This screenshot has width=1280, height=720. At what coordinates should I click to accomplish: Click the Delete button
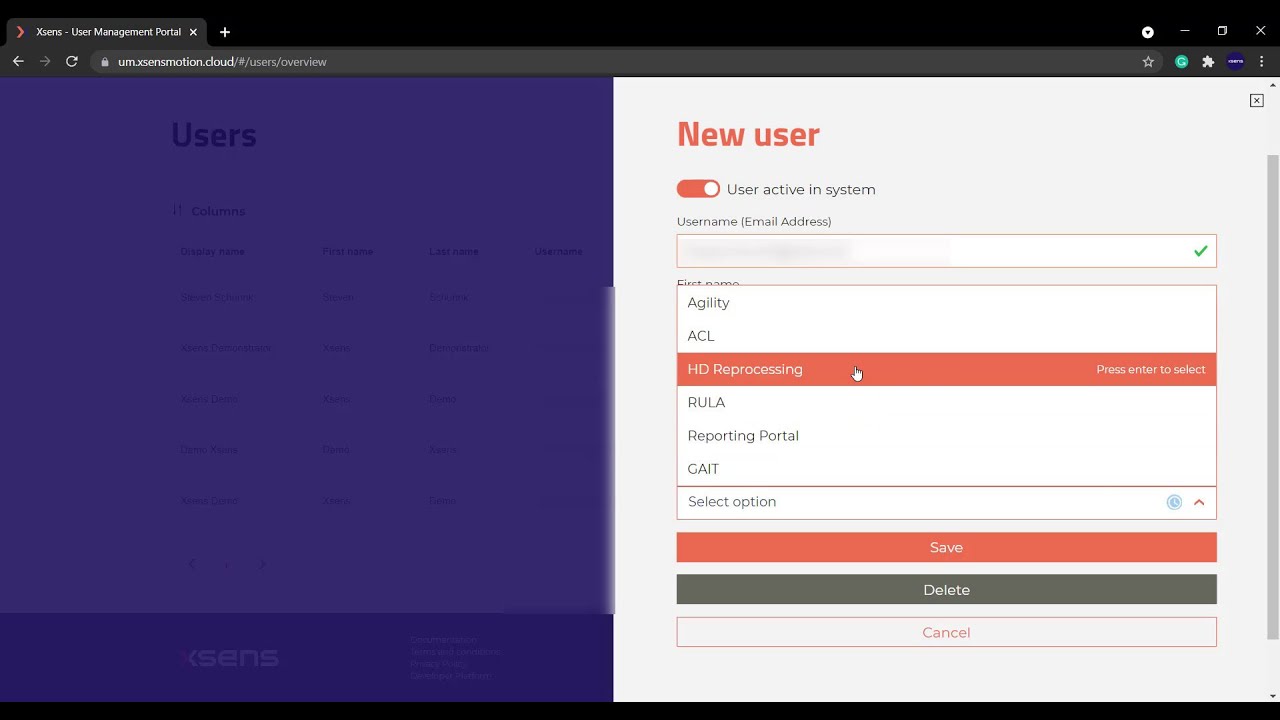pyautogui.click(x=946, y=589)
